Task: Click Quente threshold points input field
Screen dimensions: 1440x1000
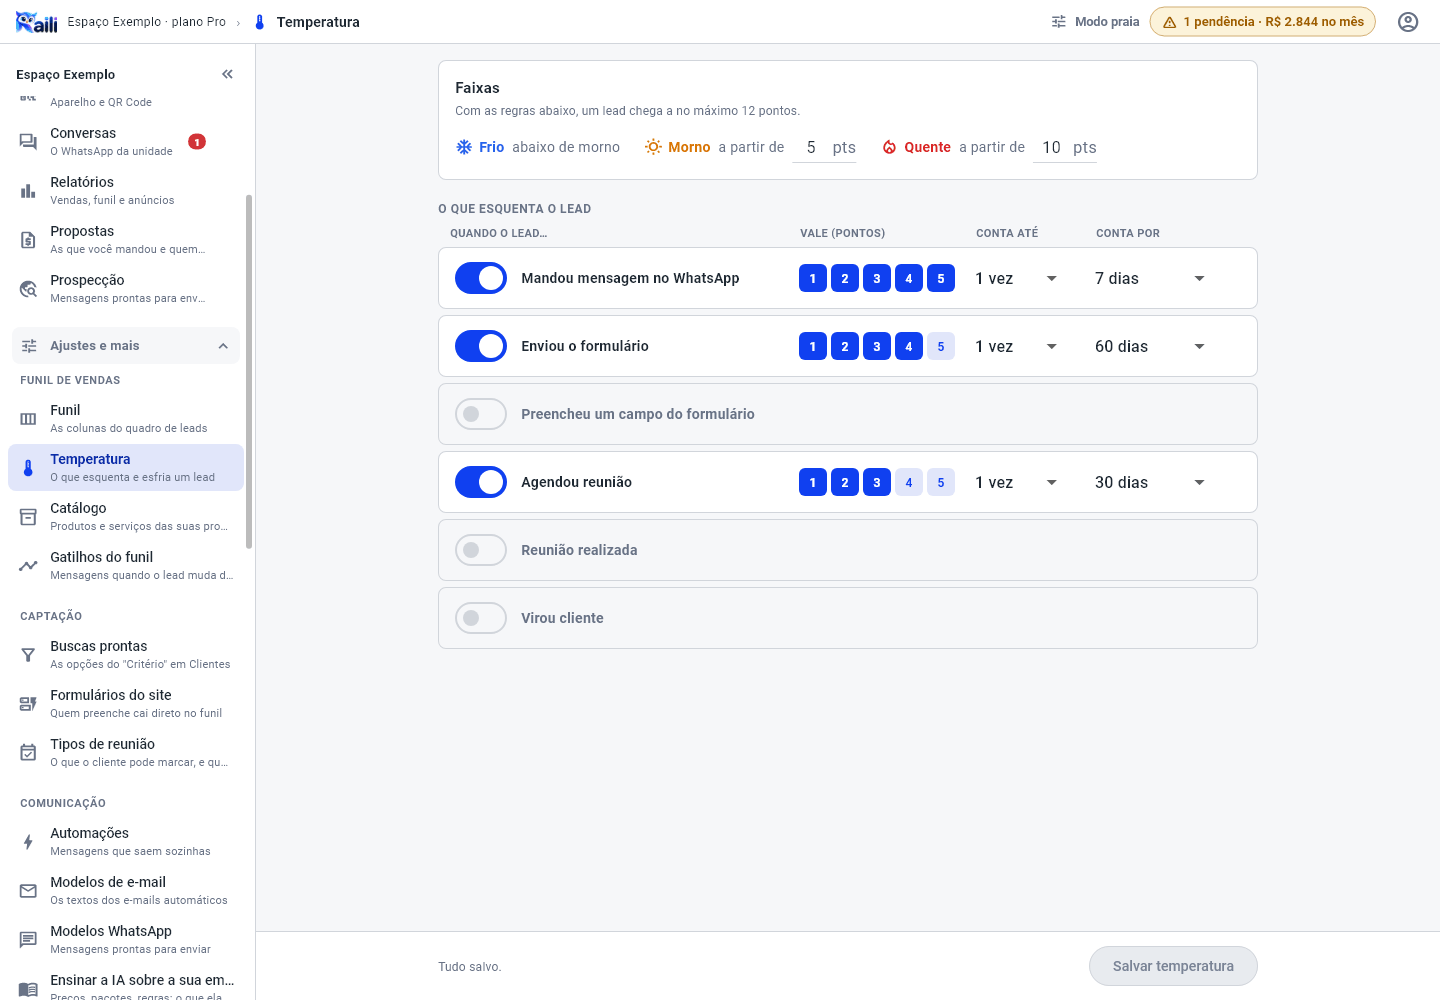Action: (1051, 148)
